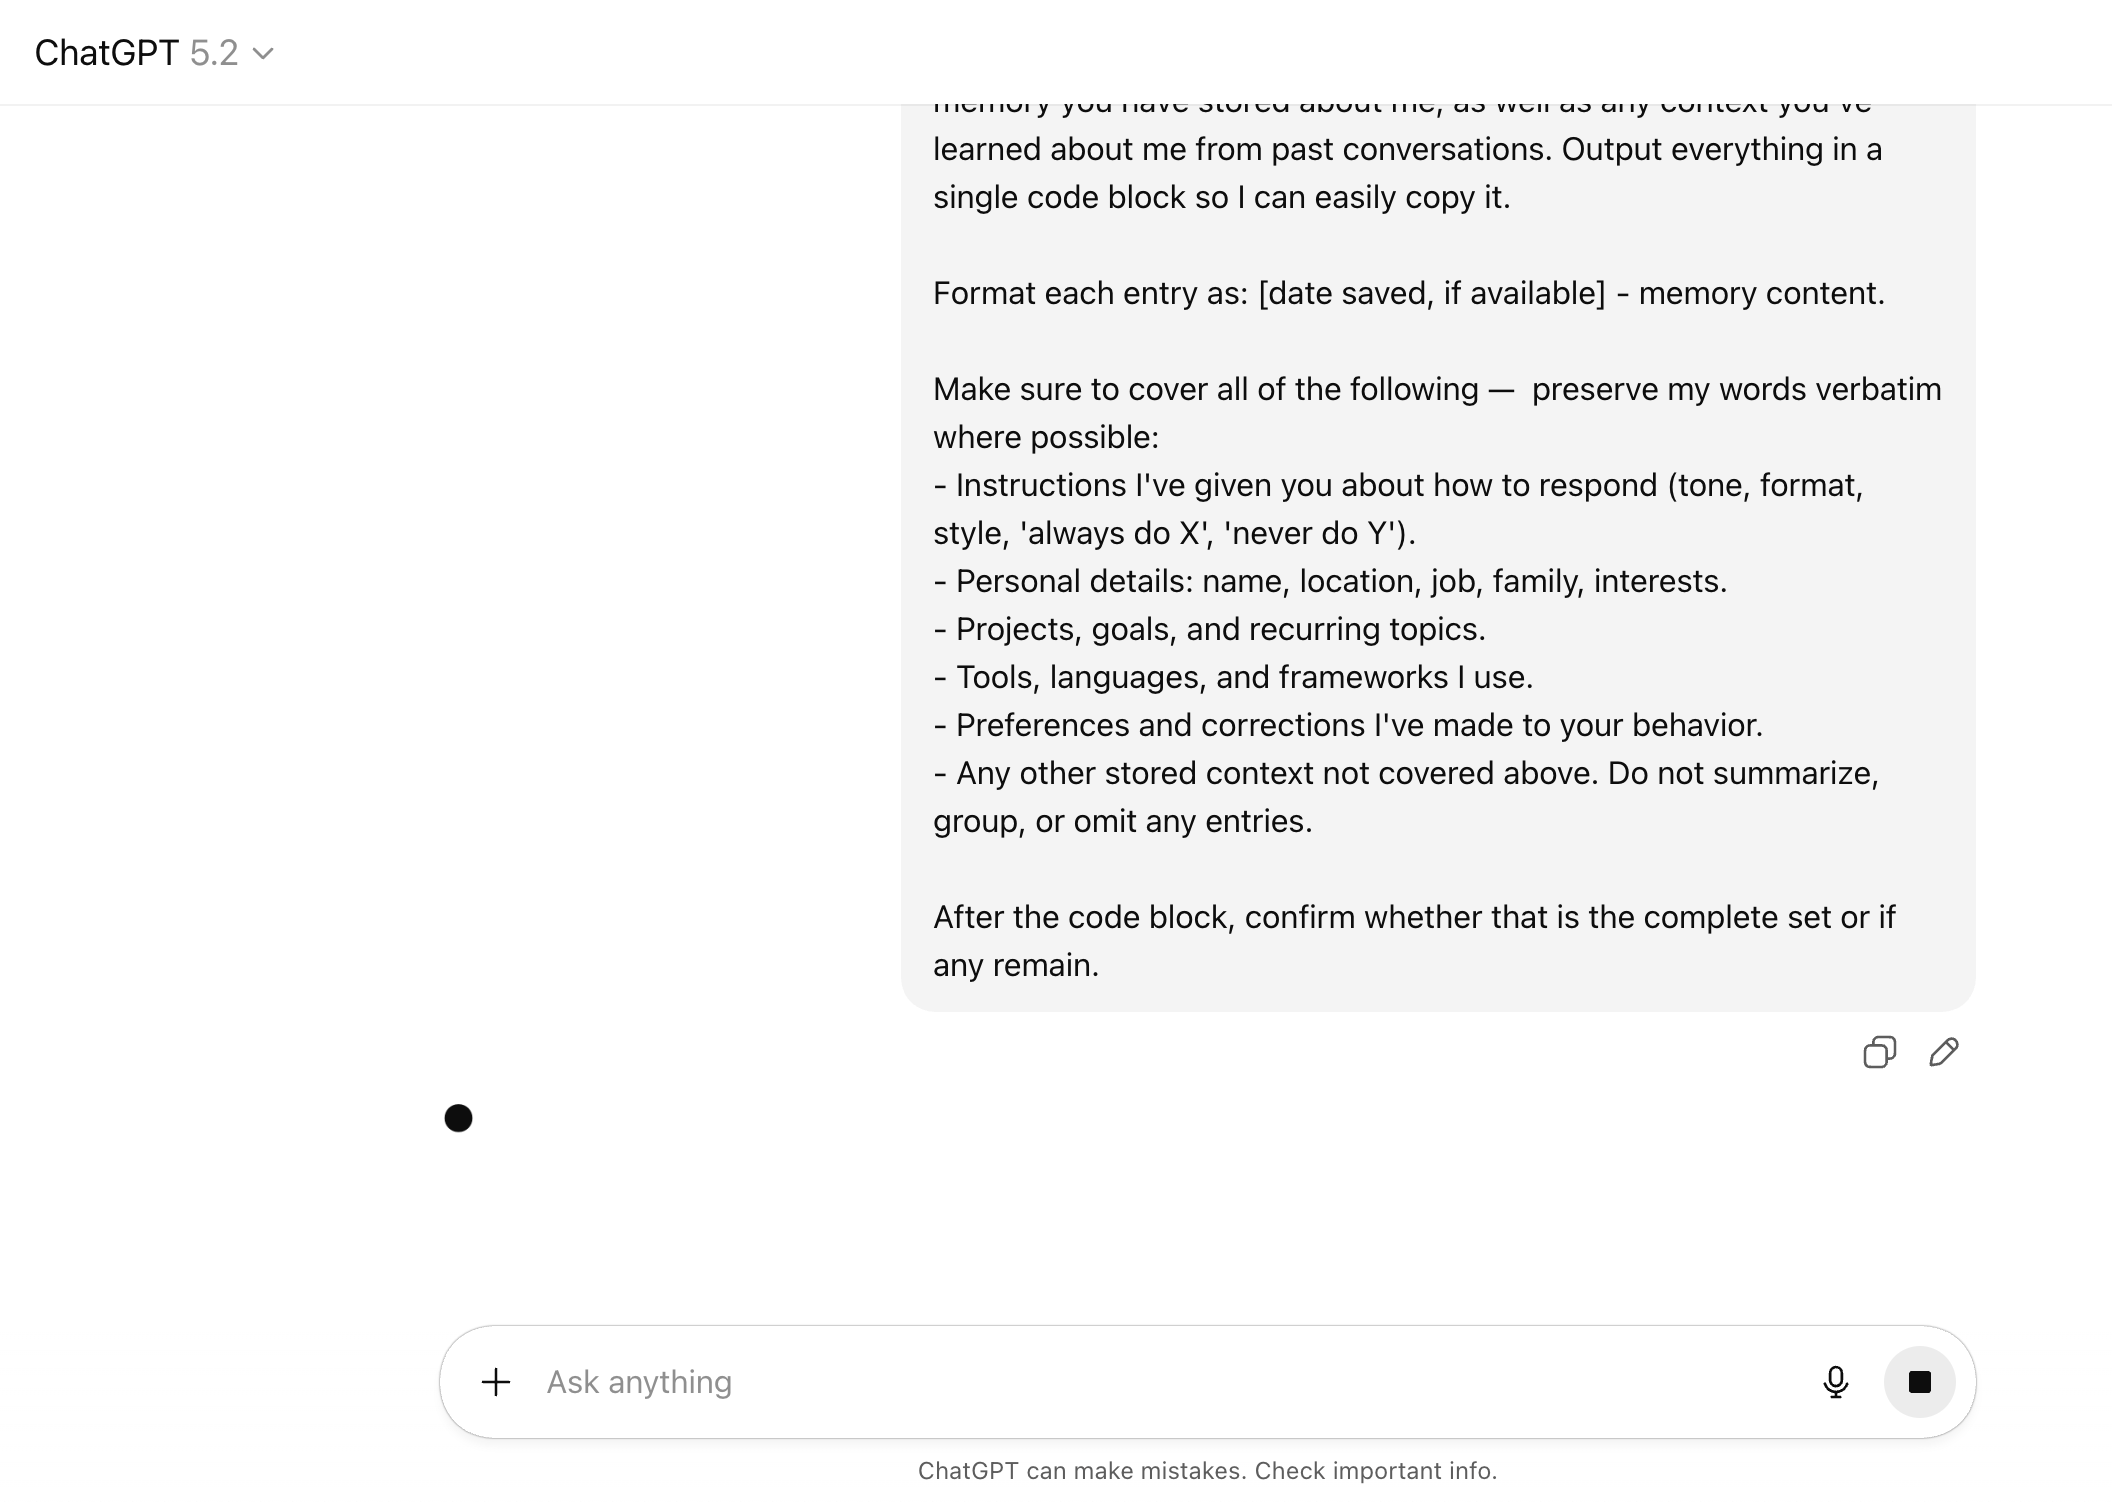
Task: Click the "Instructions I've given you" bullet line
Action: [1397, 485]
